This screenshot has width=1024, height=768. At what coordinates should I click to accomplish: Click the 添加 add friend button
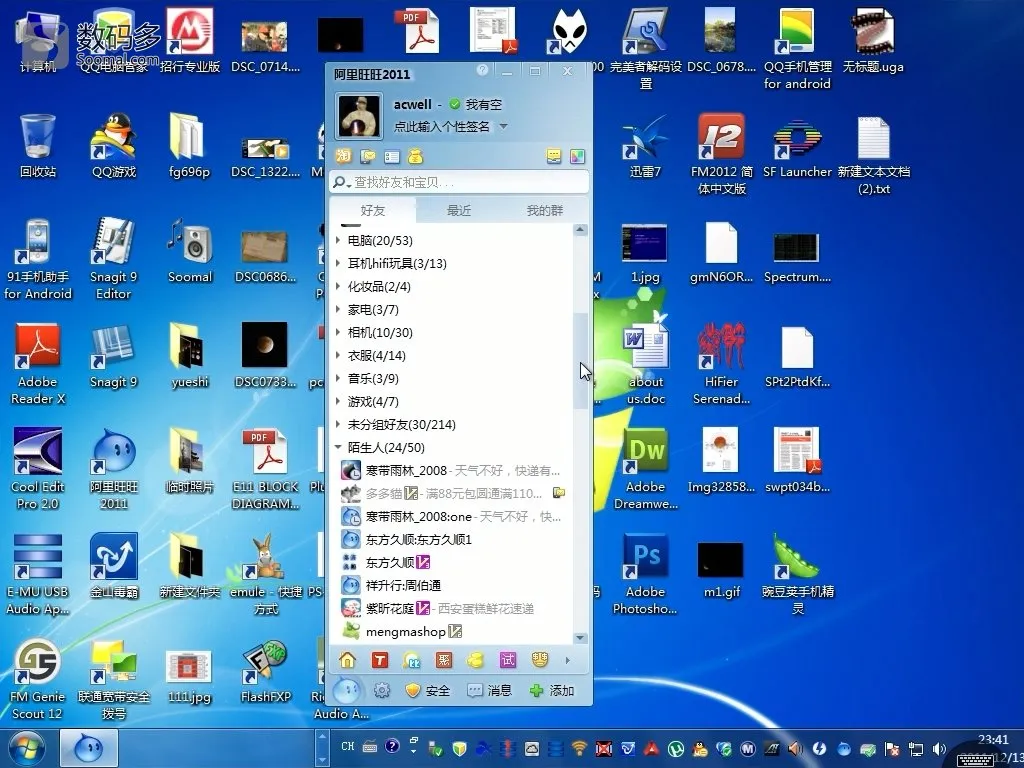[x=552, y=690]
